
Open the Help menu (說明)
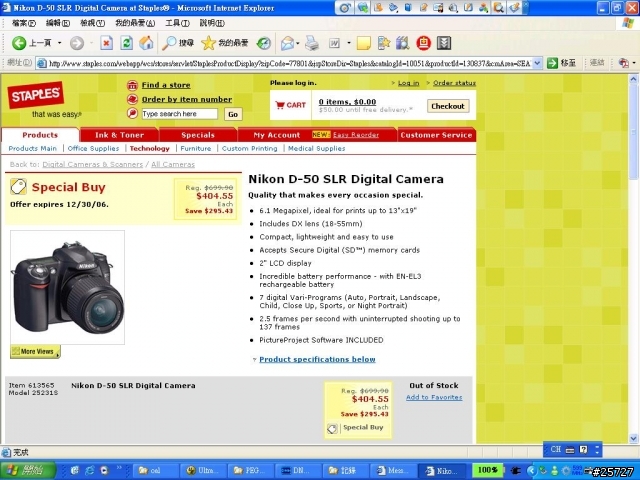212,23
